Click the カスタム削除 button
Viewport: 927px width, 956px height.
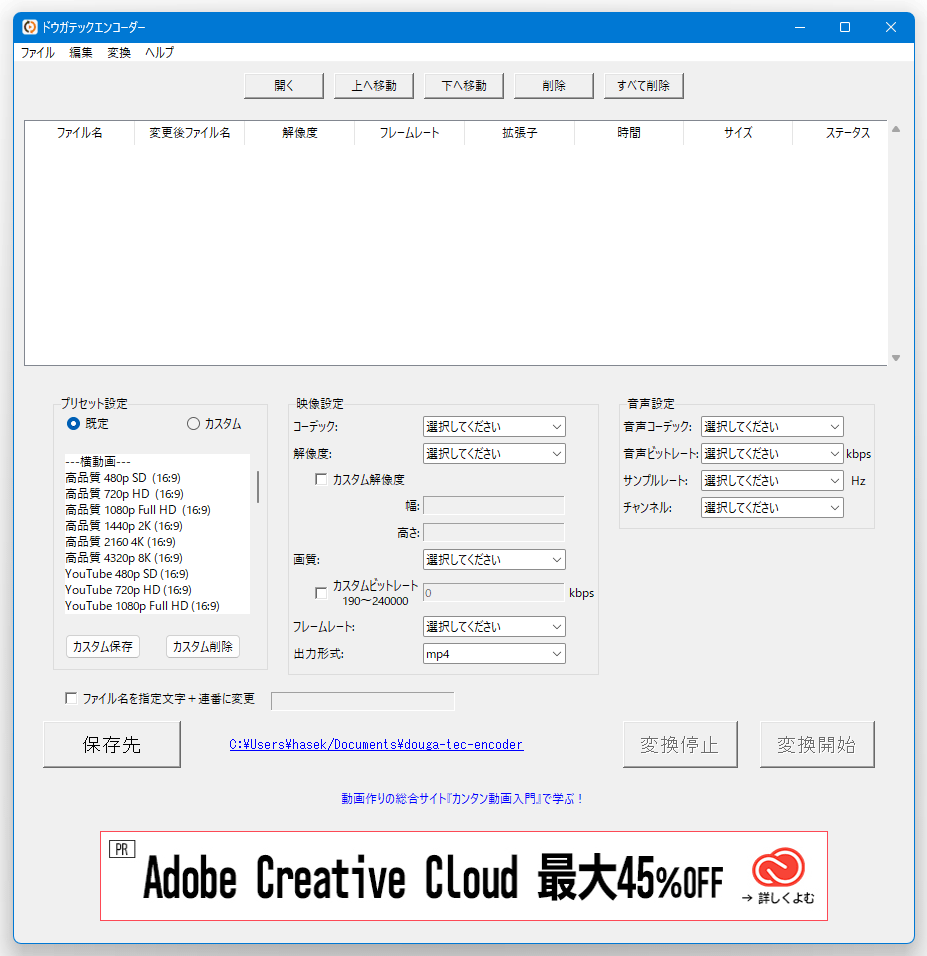(x=202, y=646)
